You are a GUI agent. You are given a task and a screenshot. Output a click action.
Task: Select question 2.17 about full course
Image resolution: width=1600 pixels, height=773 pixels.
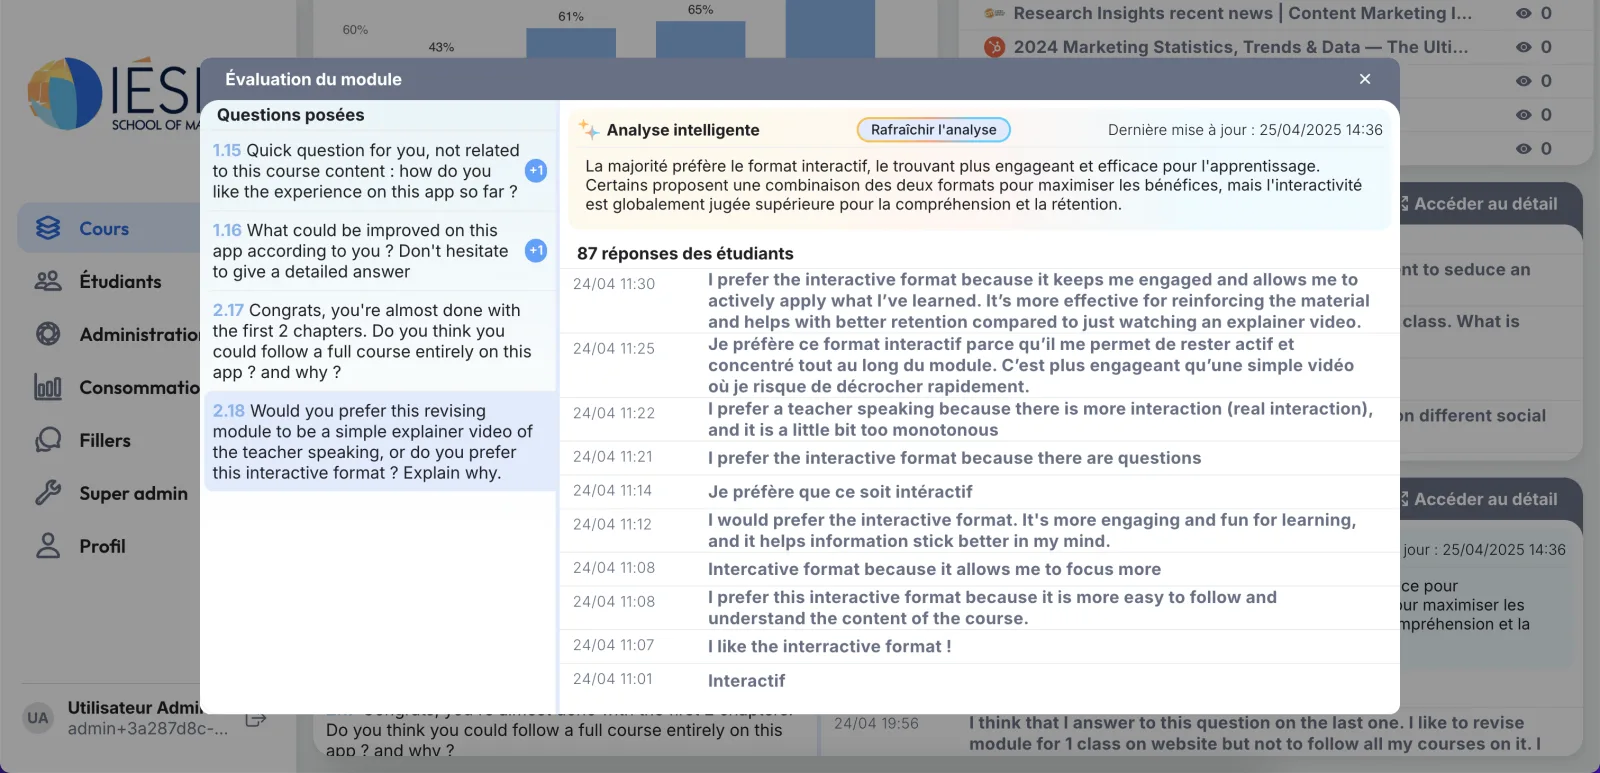point(378,341)
